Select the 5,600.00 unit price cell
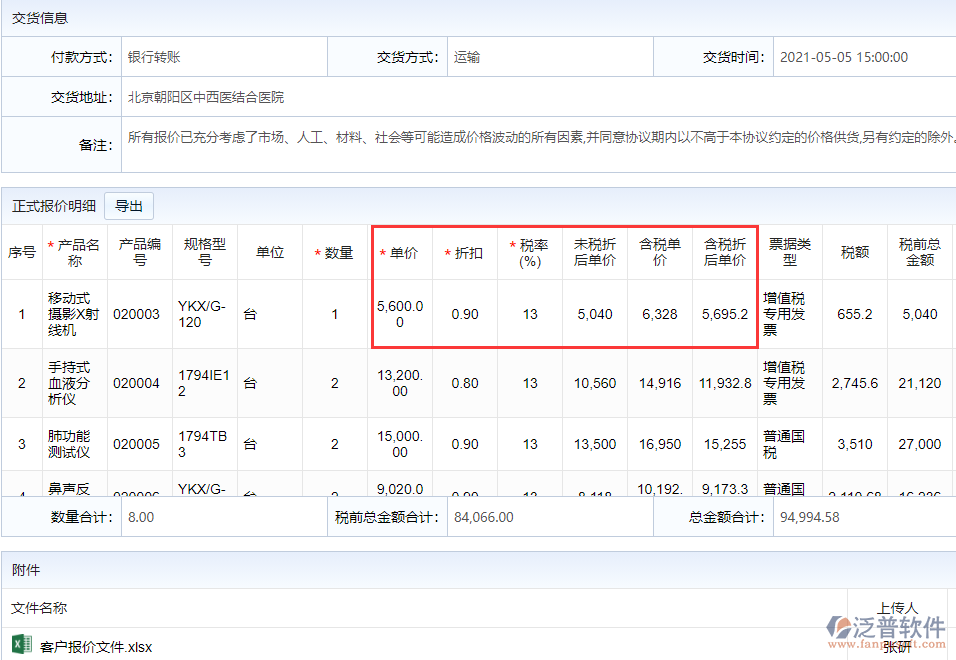The height and width of the screenshot is (660, 956). point(400,314)
